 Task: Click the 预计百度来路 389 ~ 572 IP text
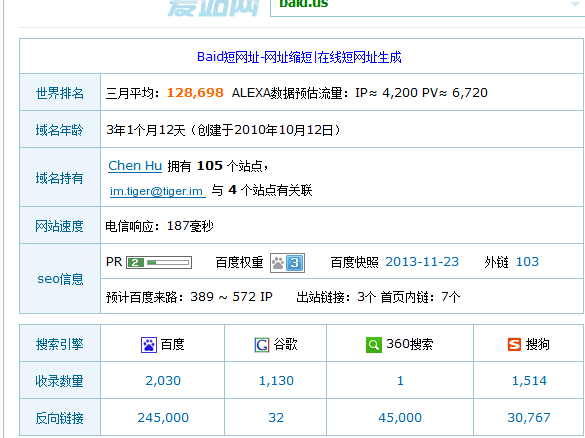(189, 297)
